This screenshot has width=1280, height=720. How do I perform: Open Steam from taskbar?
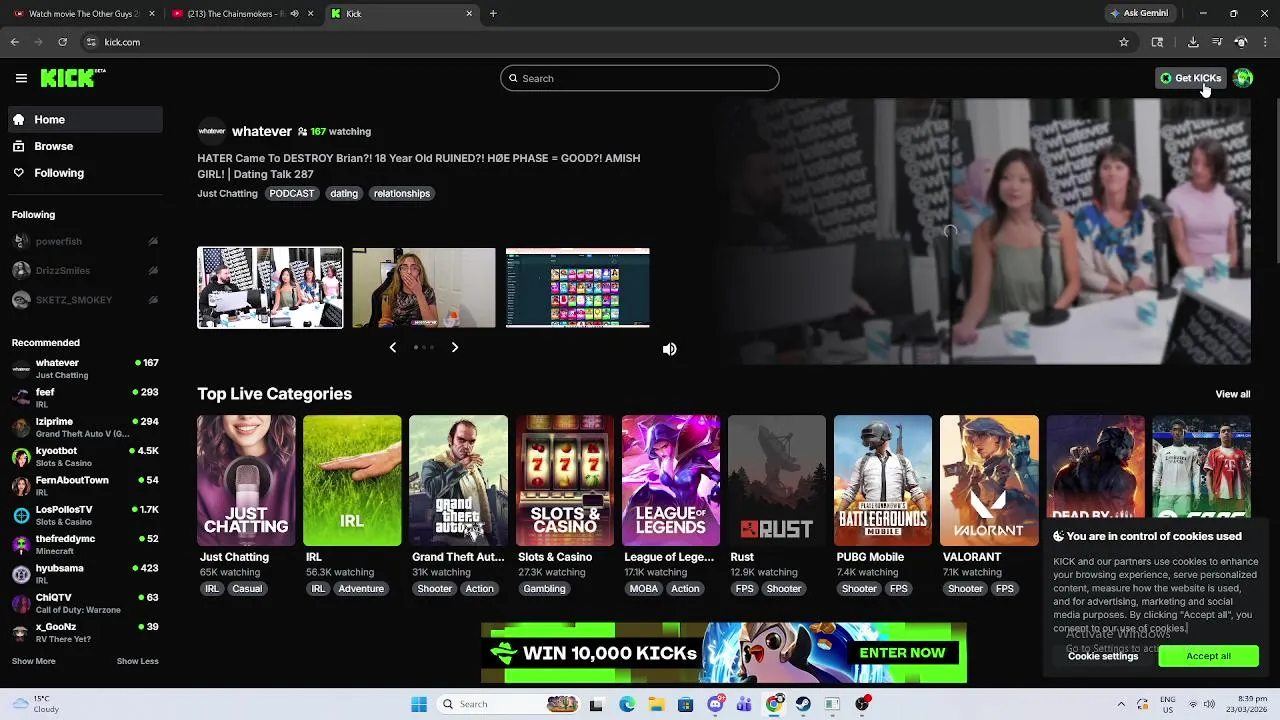tap(803, 704)
